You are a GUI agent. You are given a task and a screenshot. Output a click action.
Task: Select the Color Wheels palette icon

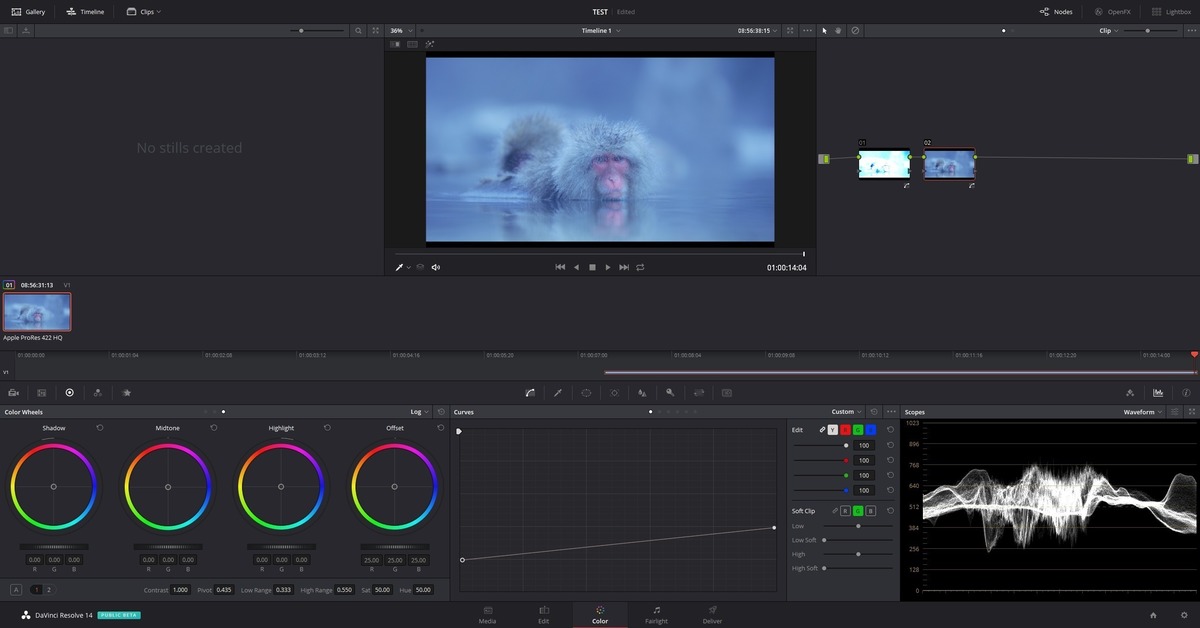point(70,393)
